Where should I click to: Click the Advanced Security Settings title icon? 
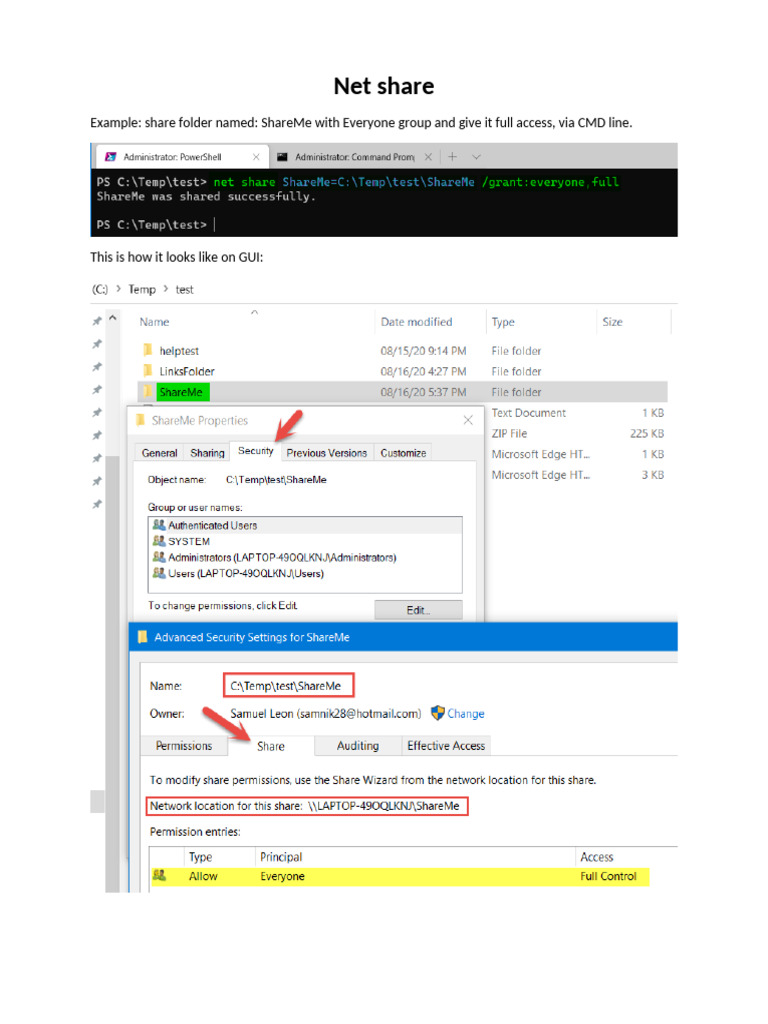142,637
